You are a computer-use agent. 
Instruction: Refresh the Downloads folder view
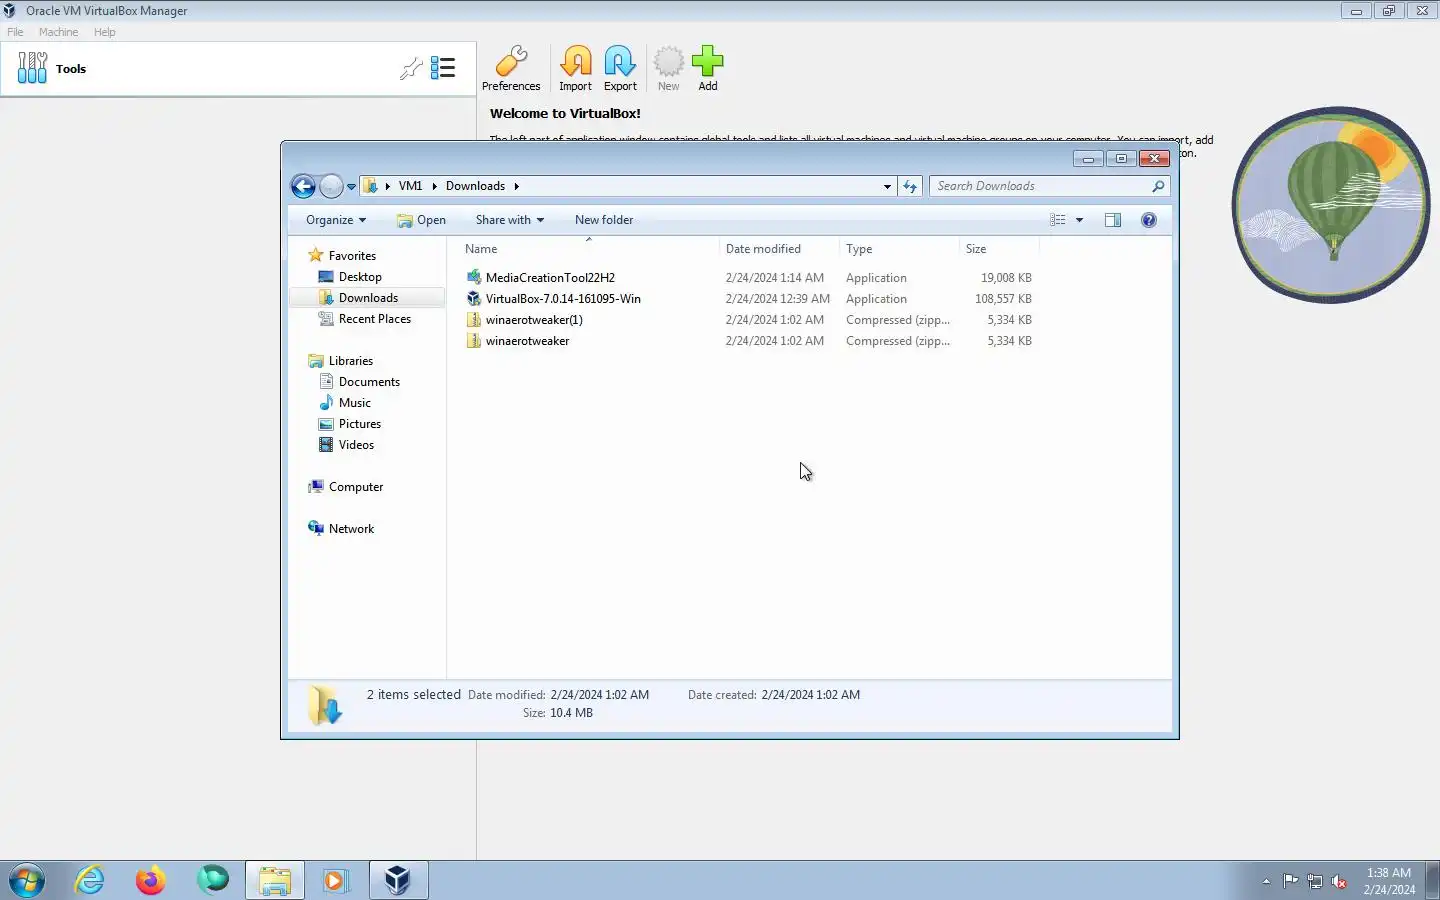point(909,186)
